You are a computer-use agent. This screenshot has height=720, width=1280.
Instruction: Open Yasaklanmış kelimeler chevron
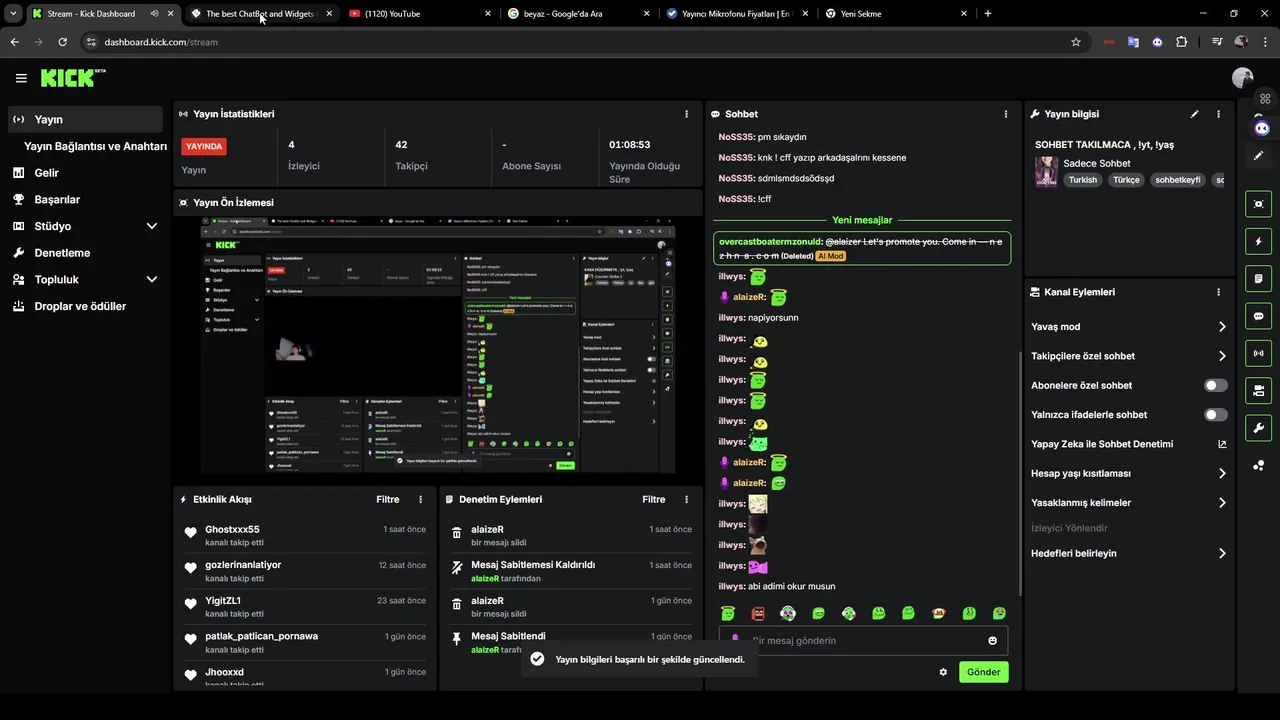click(1222, 503)
